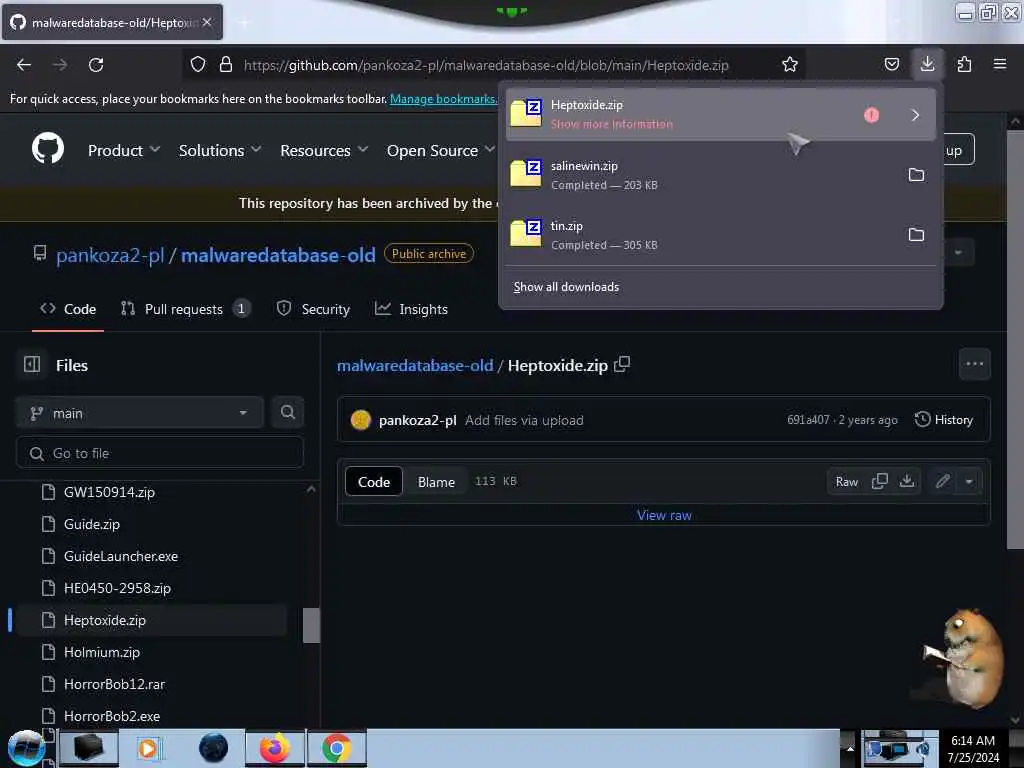Click the padlock site security icon

click(226, 64)
